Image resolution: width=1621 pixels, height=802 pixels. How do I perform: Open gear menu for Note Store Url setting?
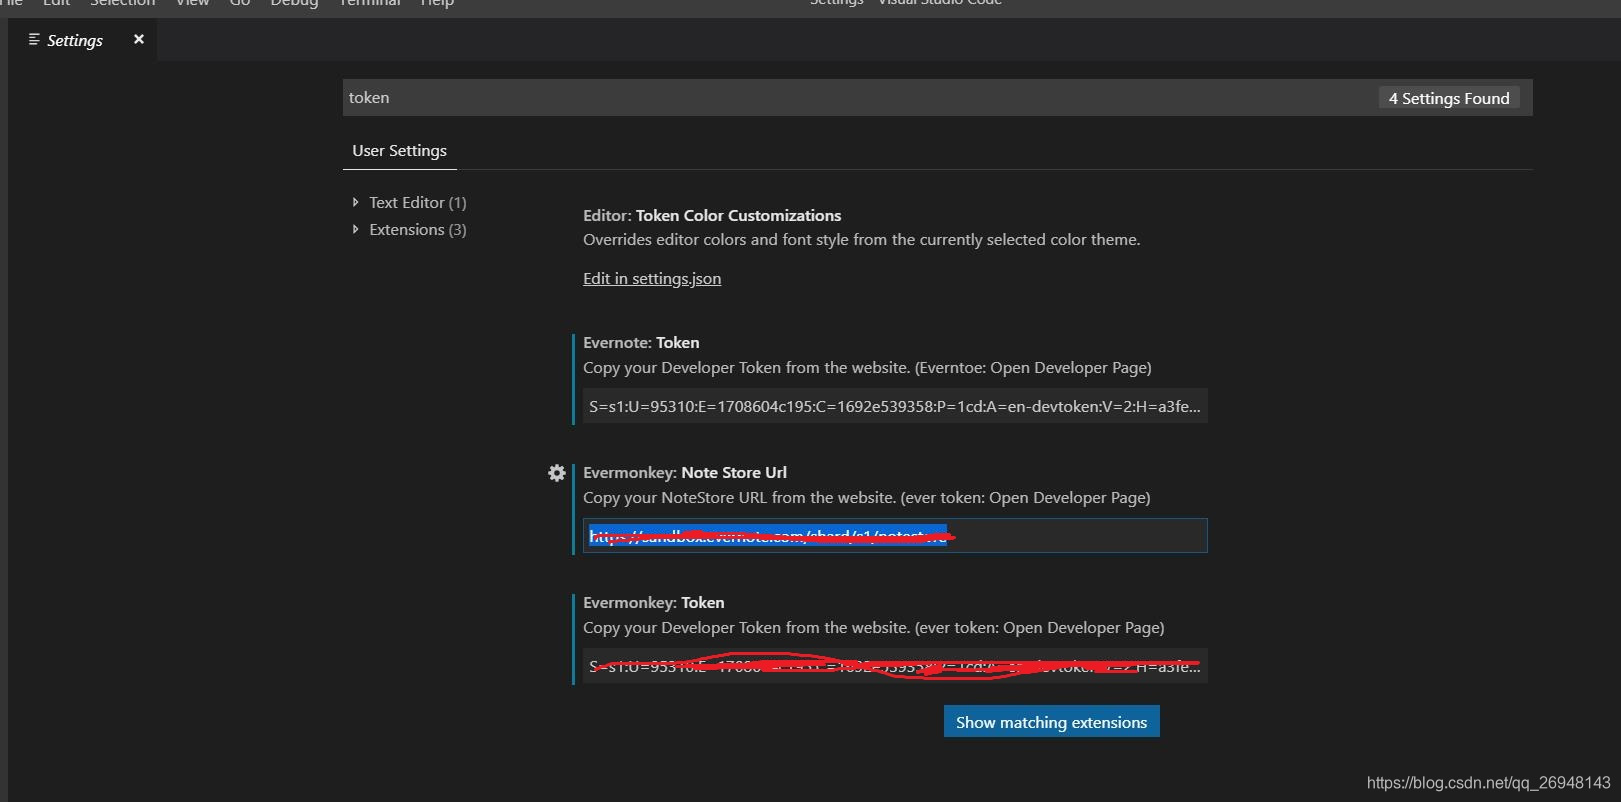coord(557,473)
